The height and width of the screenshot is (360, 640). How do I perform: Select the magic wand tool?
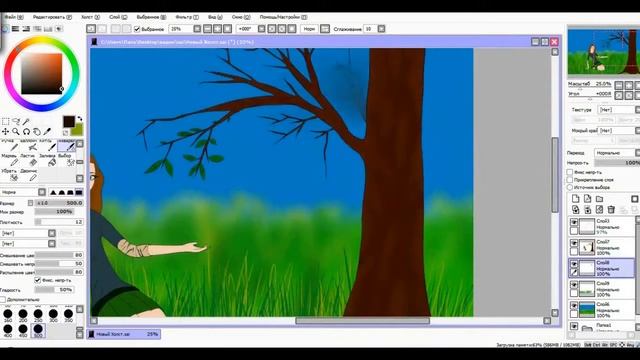click(26, 122)
